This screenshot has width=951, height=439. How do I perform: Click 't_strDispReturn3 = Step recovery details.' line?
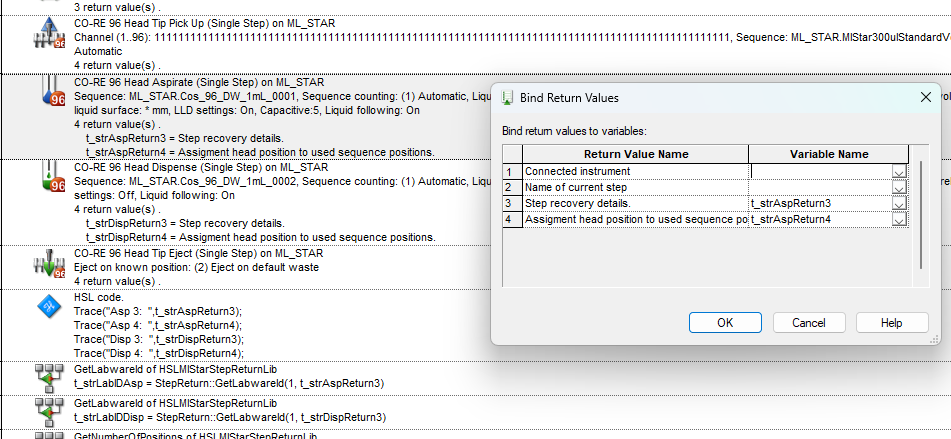click(185, 223)
